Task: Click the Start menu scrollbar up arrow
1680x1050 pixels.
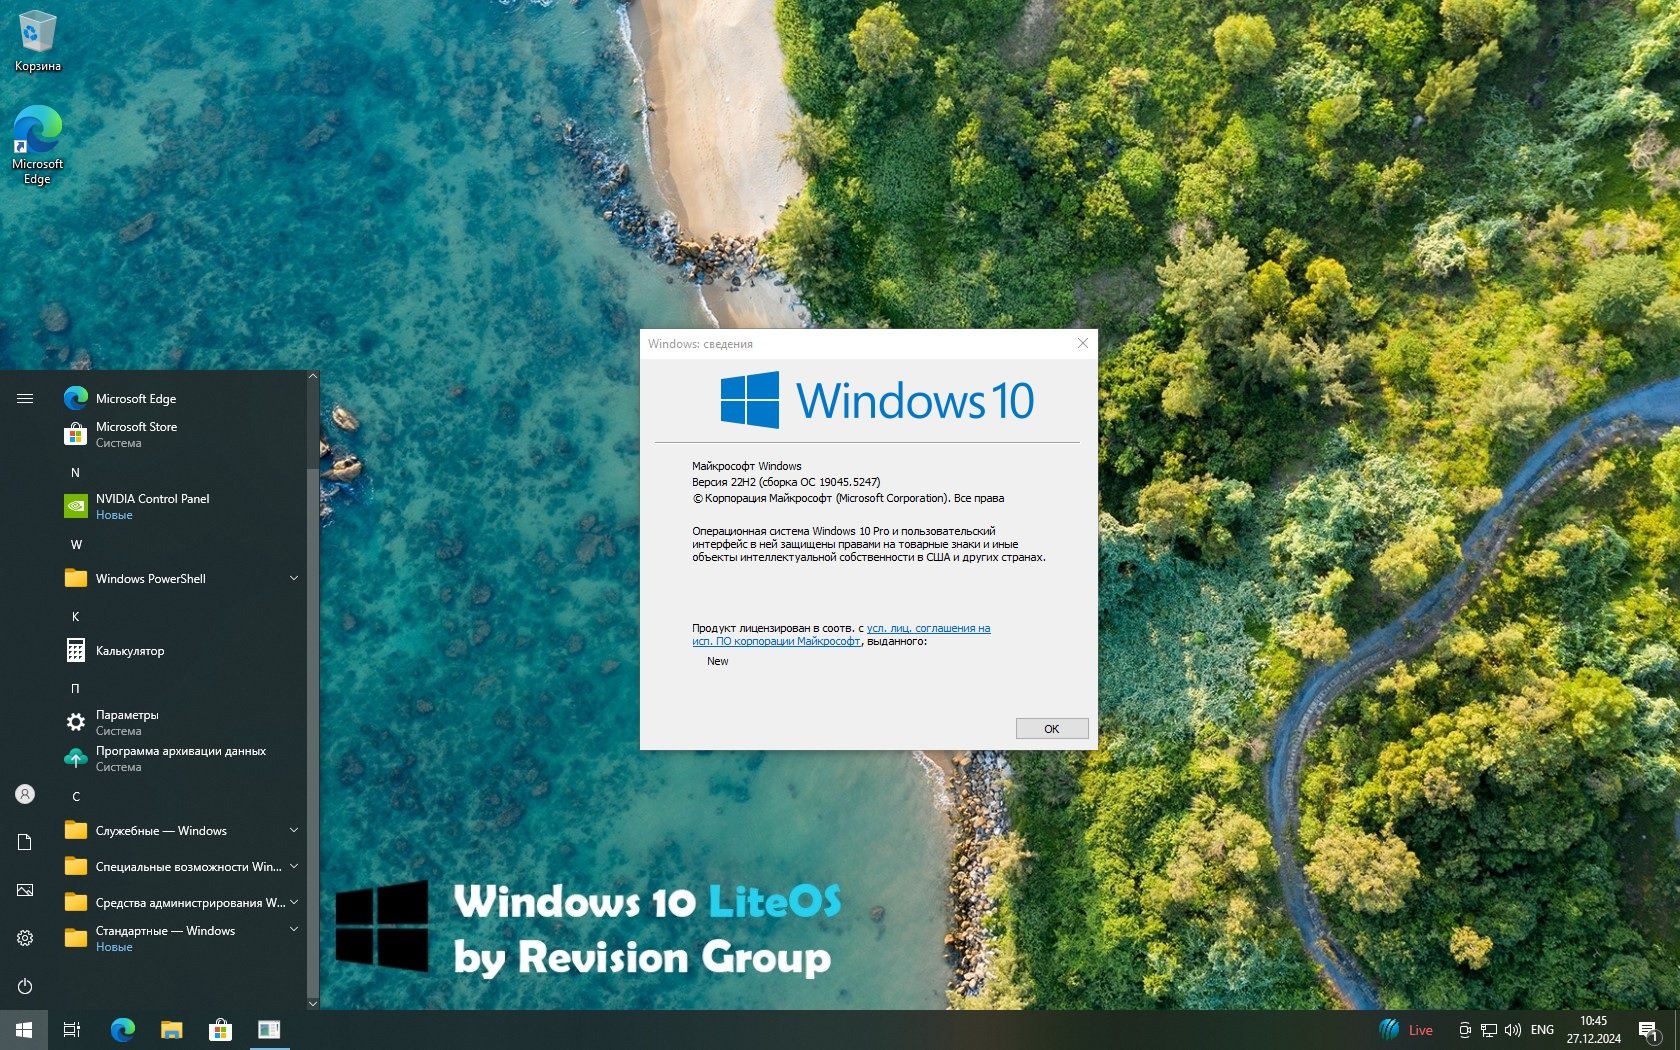Action: click(x=313, y=376)
